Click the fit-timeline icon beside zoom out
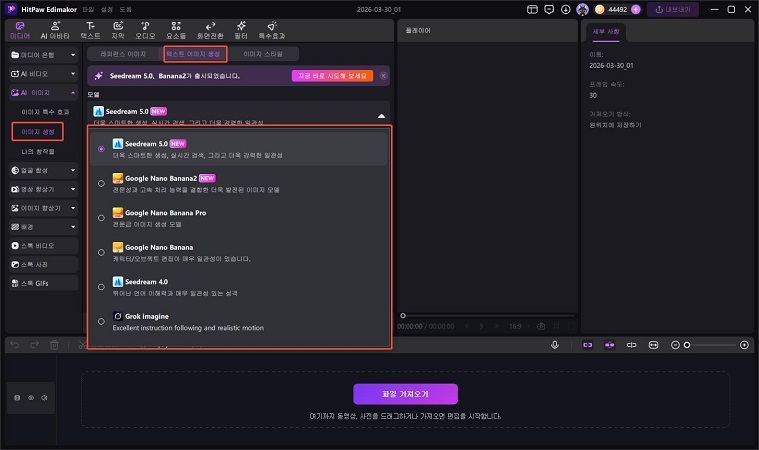The image size is (759, 450). click(653, 345)
